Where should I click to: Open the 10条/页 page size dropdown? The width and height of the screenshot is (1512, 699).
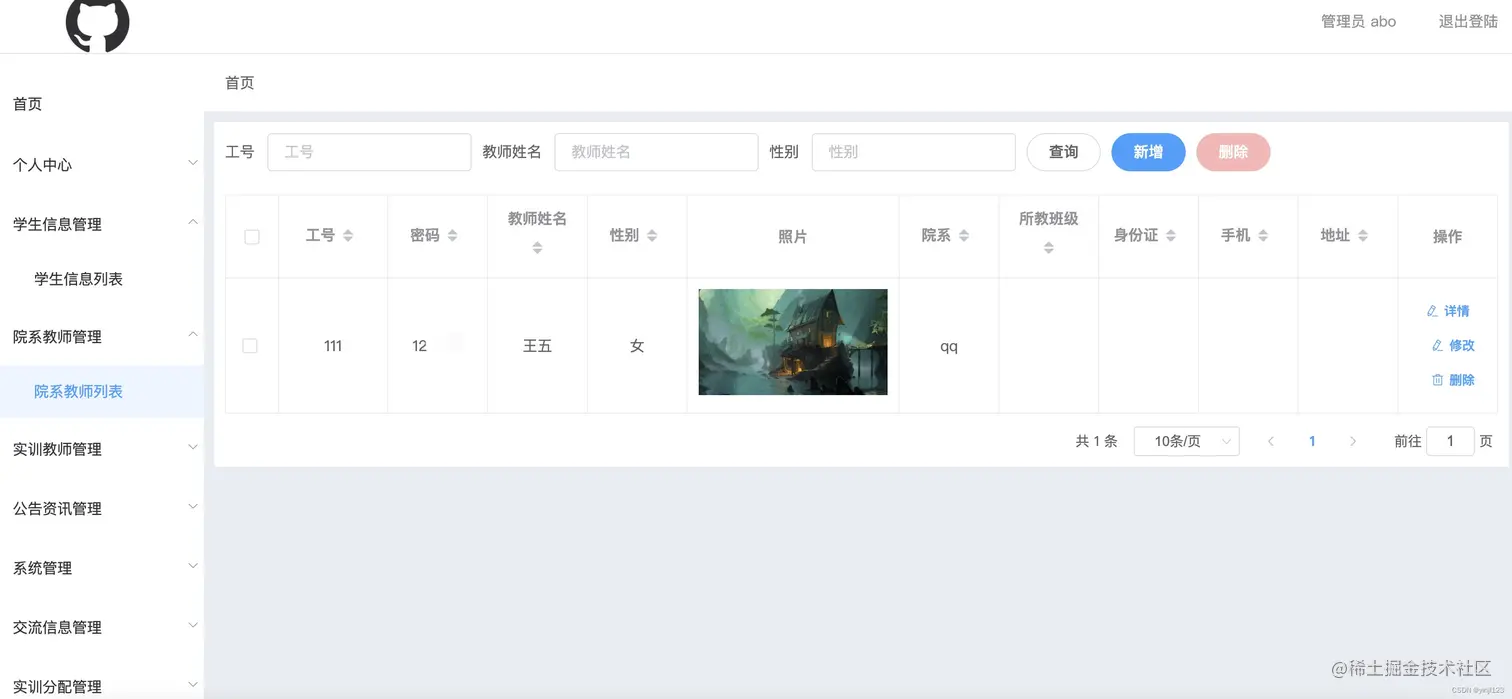(1186, 441)
